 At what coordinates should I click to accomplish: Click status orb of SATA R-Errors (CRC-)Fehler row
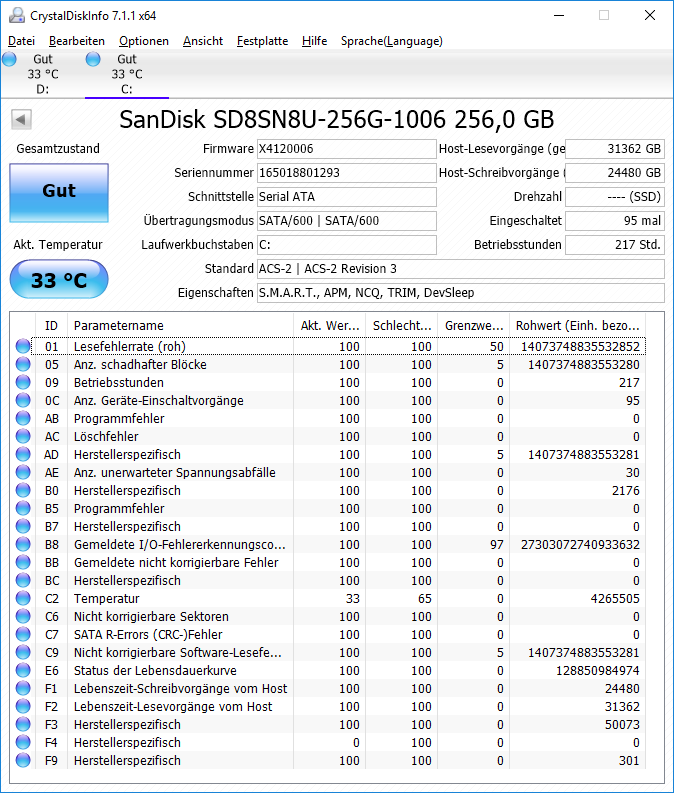23,635
